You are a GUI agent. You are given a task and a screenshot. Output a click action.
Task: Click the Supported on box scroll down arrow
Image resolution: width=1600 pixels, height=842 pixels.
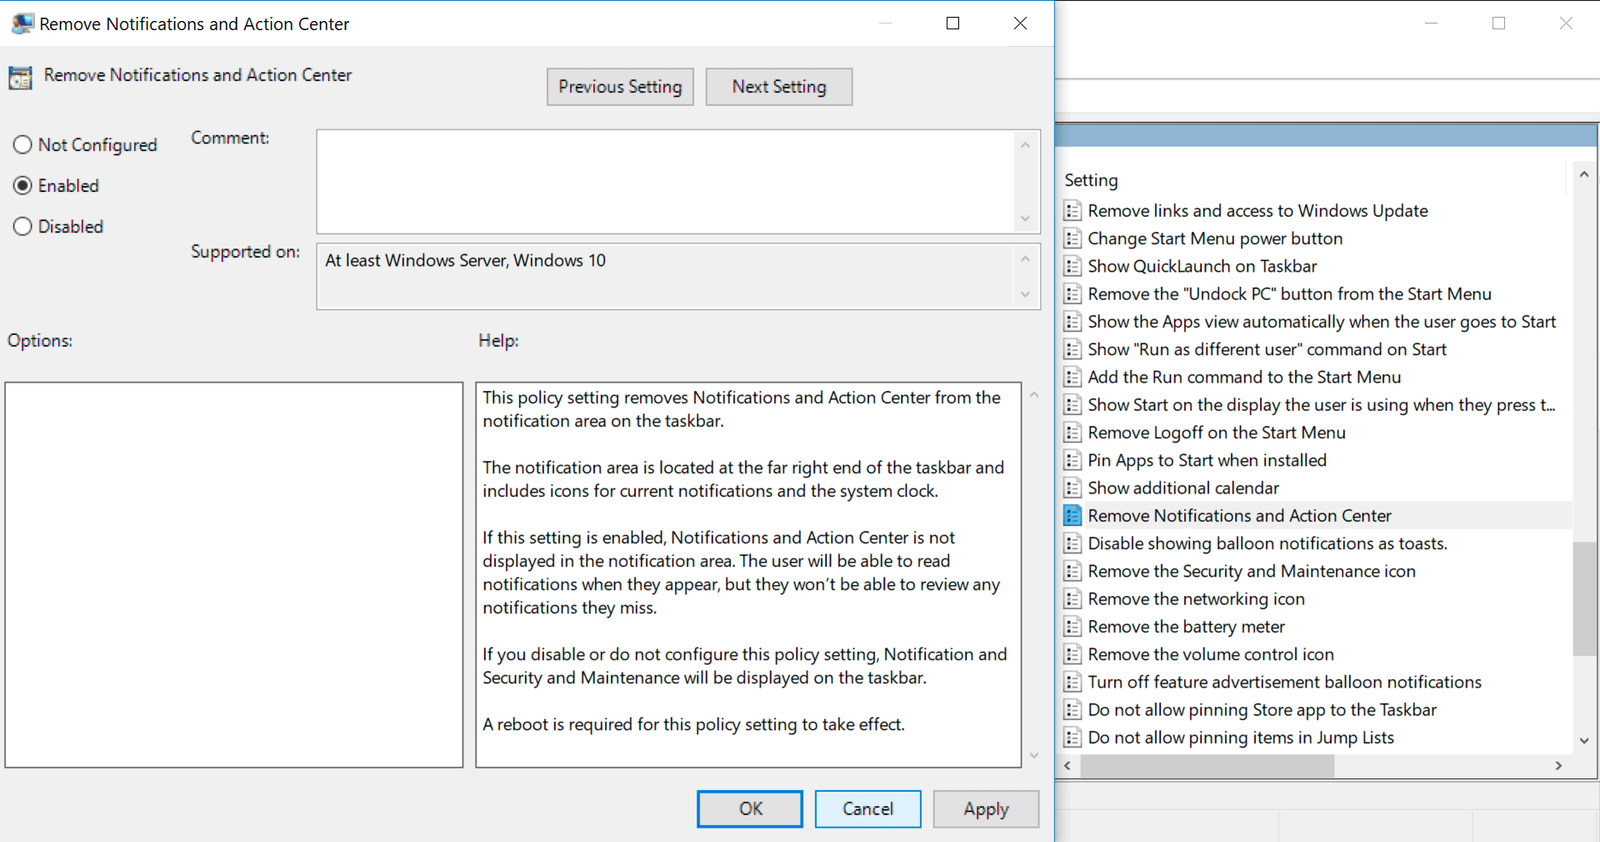(x=1025, y=294)
